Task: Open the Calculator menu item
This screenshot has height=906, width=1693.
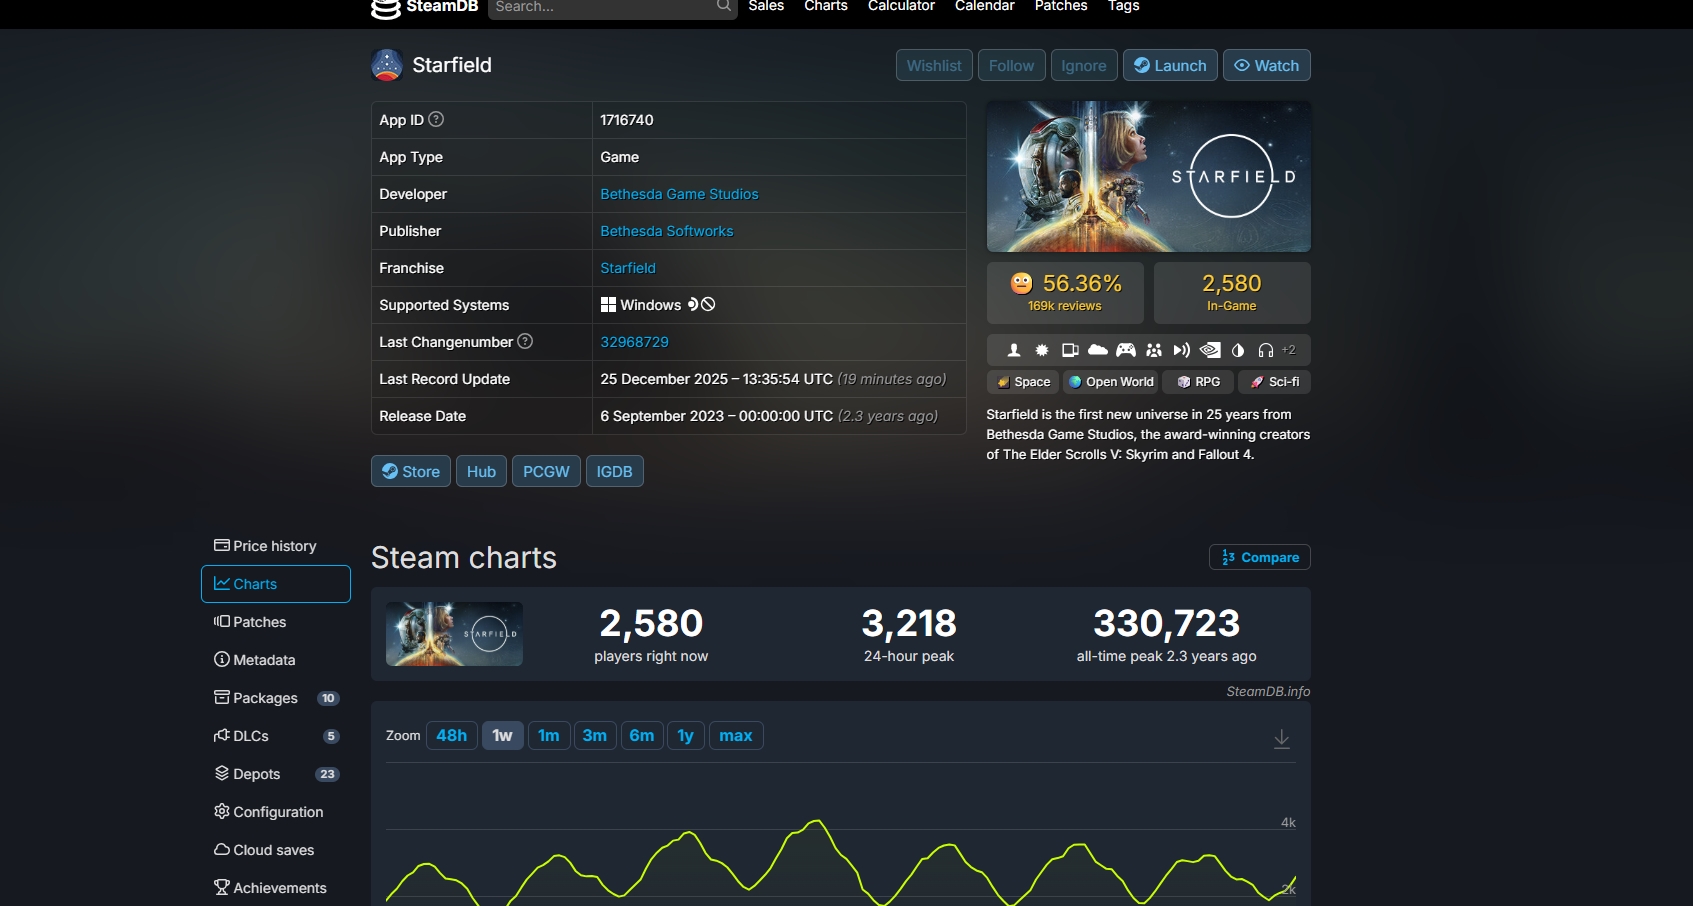Action: (x=901, y=6)
